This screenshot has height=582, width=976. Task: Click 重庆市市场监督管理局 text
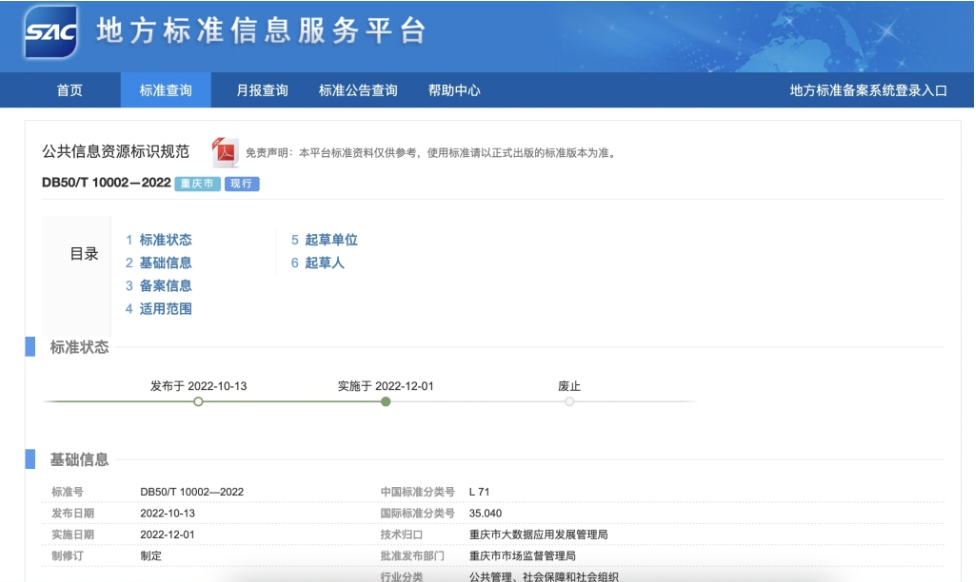click(522, 555)
